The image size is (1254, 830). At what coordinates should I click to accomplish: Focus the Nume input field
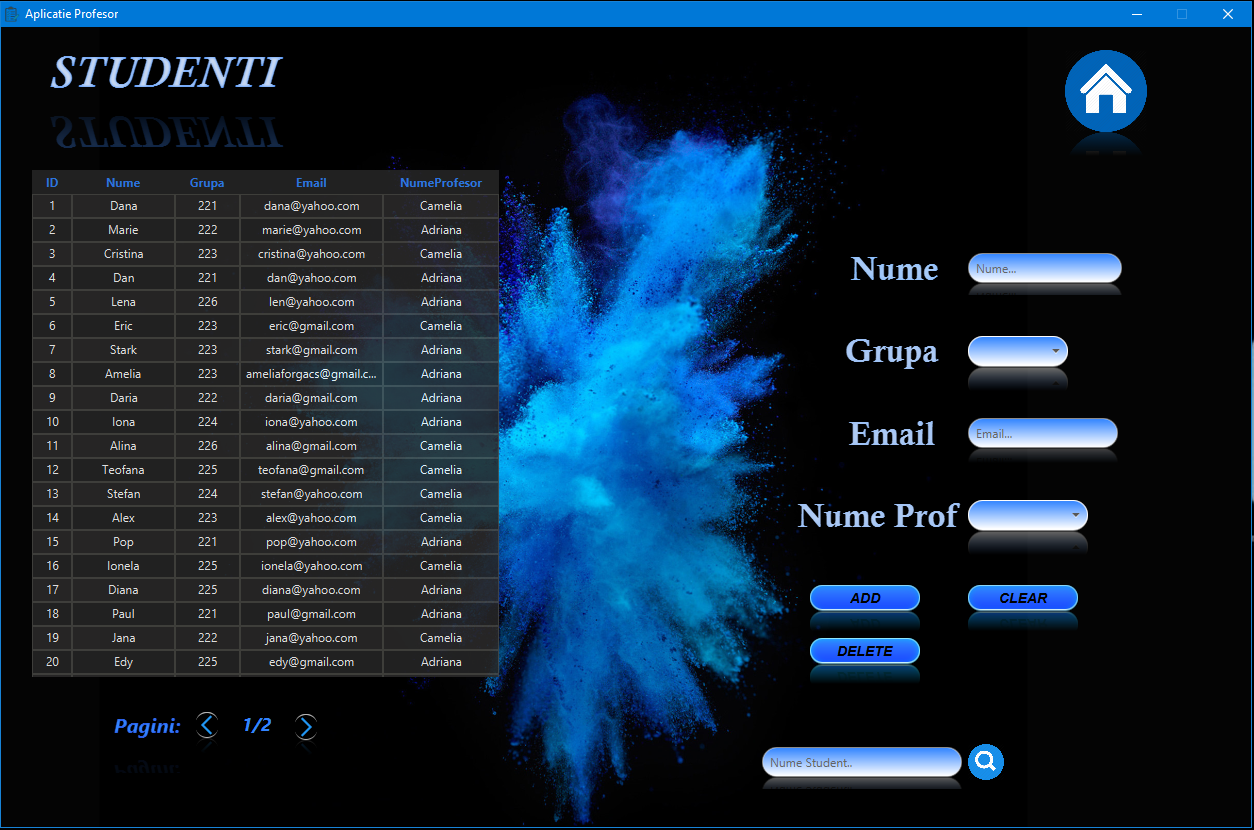pyautogui.click(x=1045, y=268)
